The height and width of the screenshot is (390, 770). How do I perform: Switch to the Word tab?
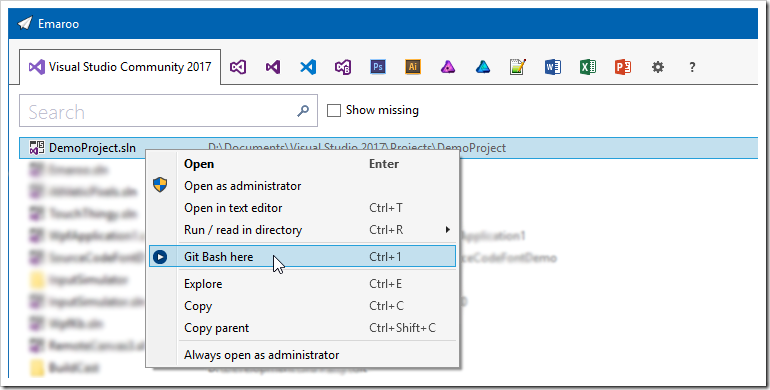pos(553,67)
